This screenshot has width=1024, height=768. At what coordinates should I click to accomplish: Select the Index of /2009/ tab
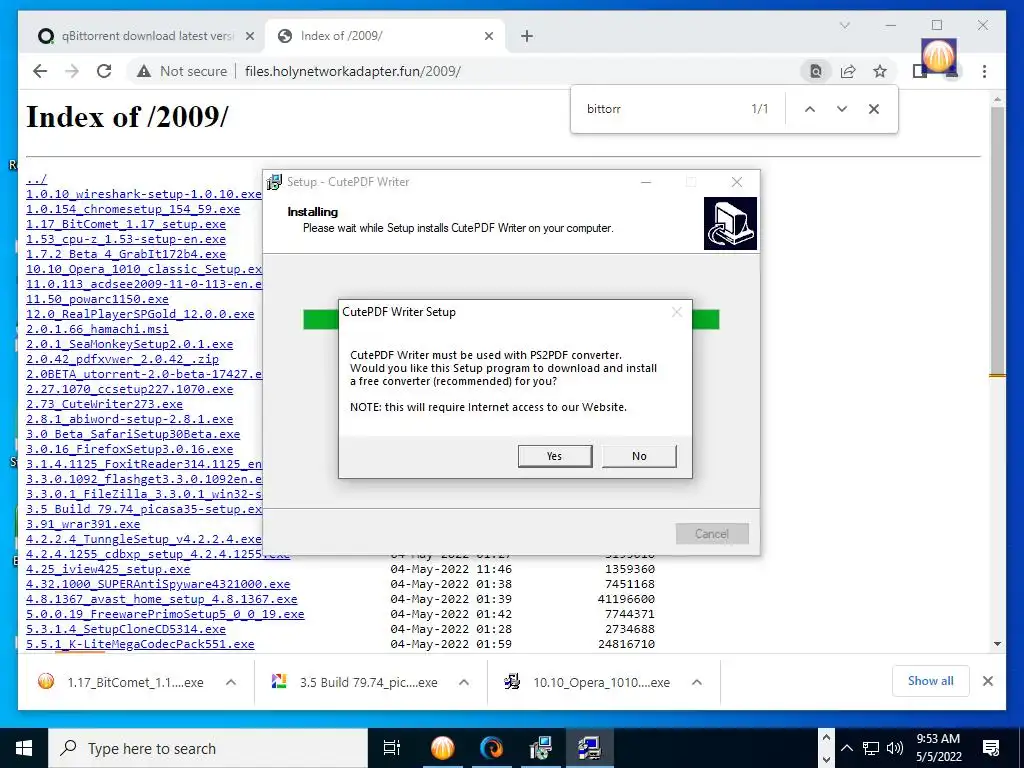(384, 36)
